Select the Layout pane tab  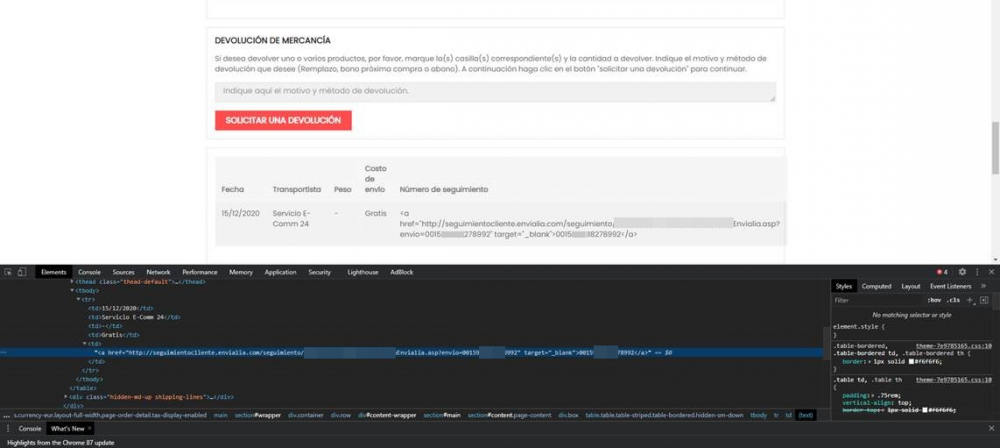coord(911,286)
